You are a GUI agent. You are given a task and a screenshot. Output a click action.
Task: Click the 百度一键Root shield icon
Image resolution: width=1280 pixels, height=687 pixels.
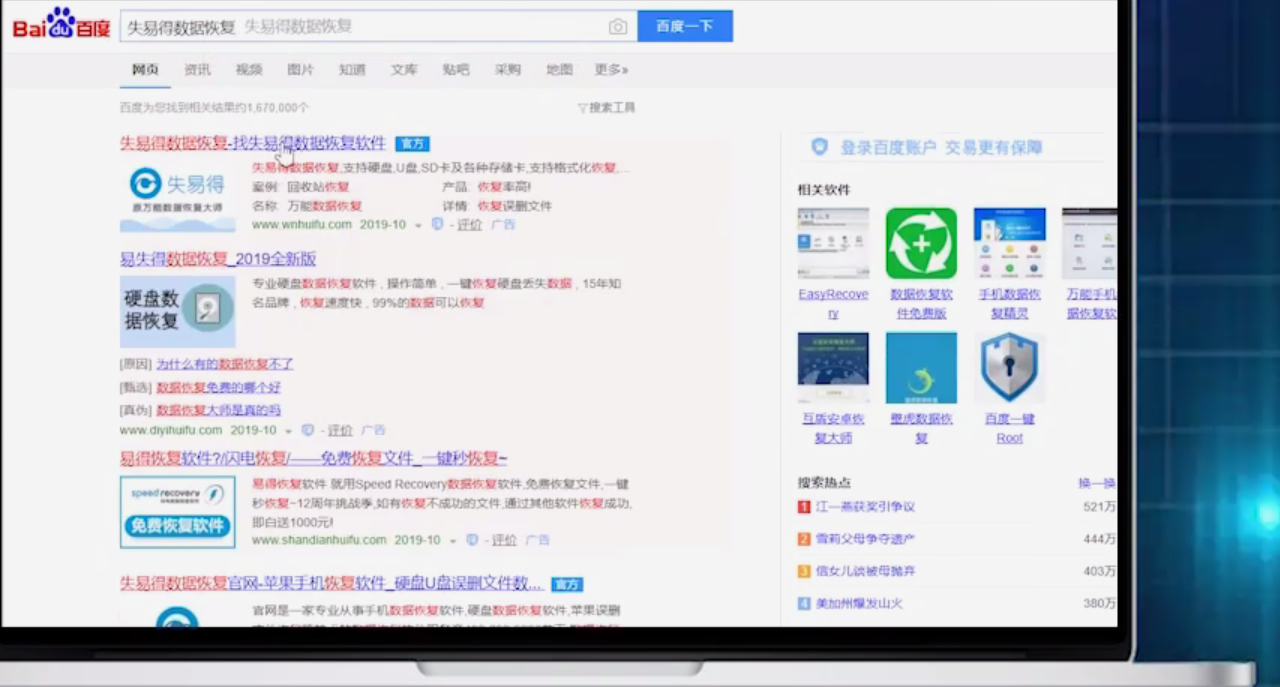tap(1009, 368)
